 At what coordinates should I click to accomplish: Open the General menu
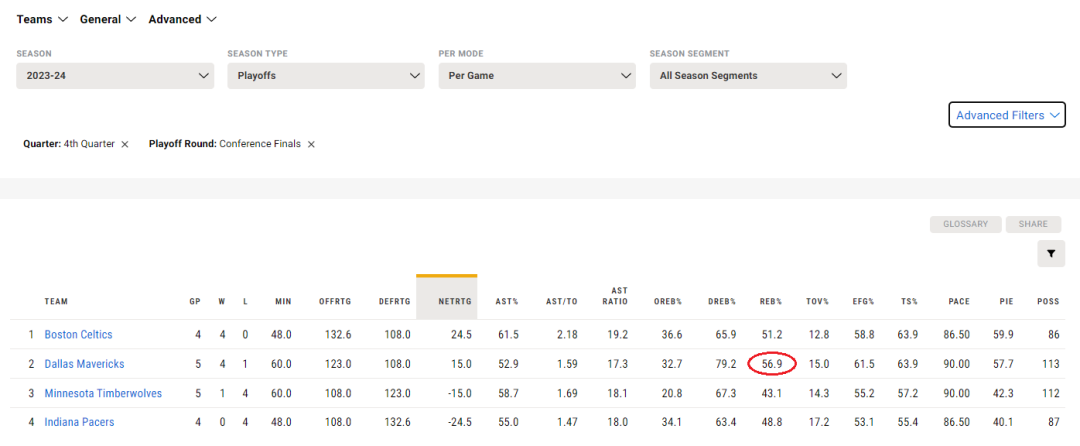coord(108,19)
